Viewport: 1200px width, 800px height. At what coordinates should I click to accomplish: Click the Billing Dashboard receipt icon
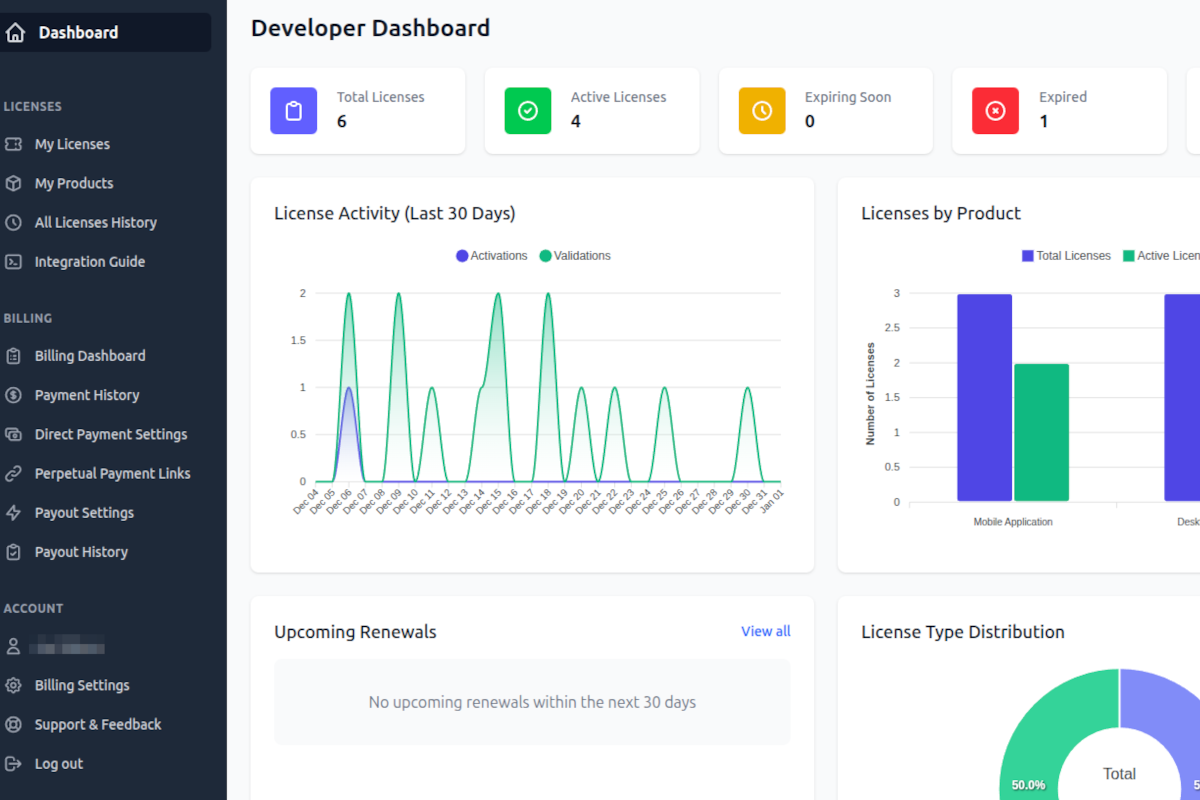(16, 355)
